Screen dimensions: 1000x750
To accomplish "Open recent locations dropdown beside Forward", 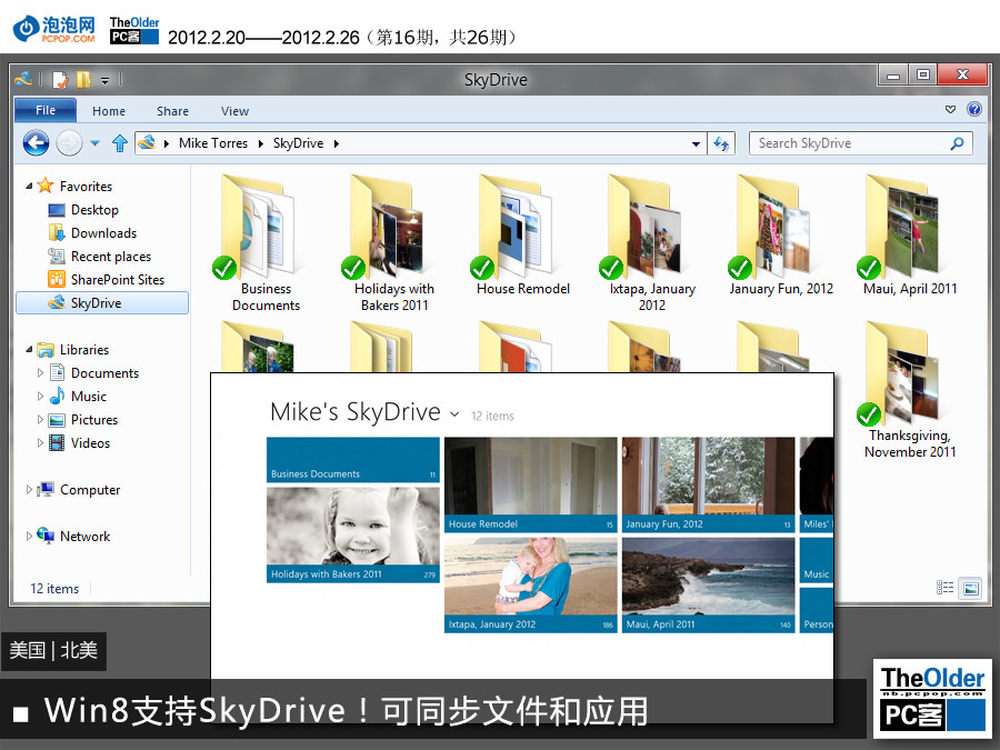I will 95,143.
